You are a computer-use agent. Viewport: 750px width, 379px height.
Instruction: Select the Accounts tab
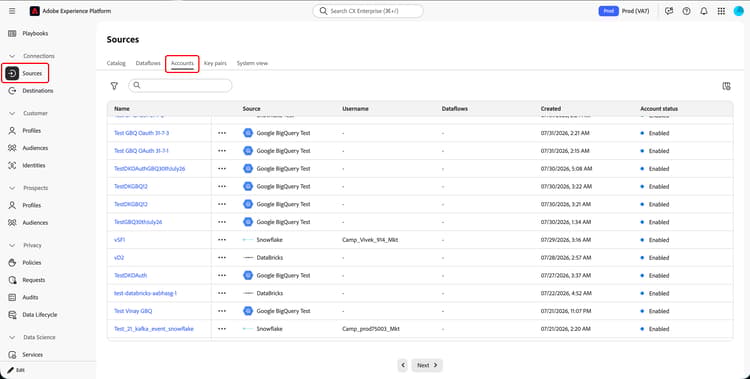(x=182, y=63)
